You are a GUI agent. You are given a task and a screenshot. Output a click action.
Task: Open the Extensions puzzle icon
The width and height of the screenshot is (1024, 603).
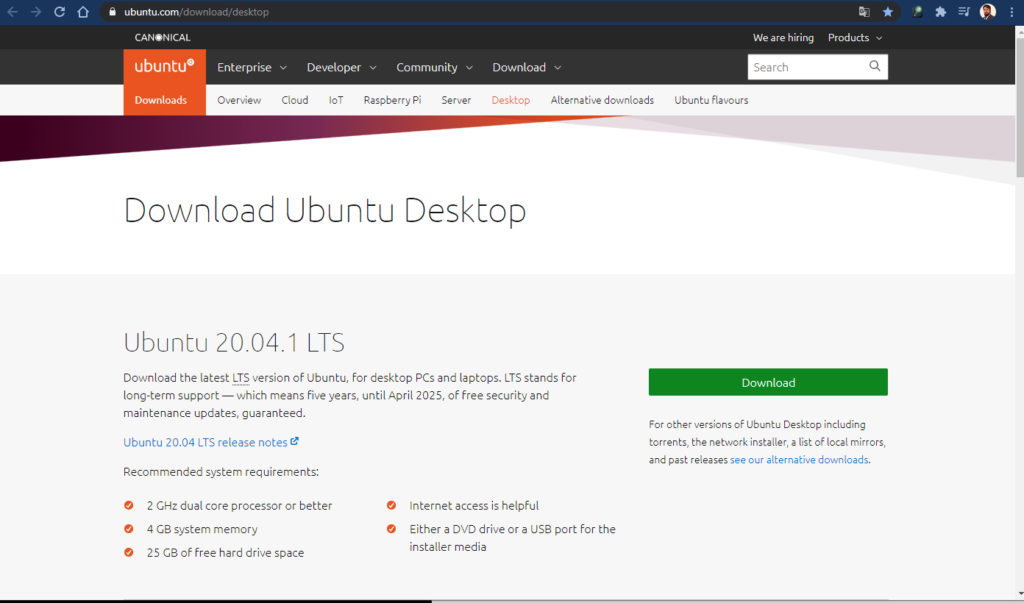tap(940, 12)
